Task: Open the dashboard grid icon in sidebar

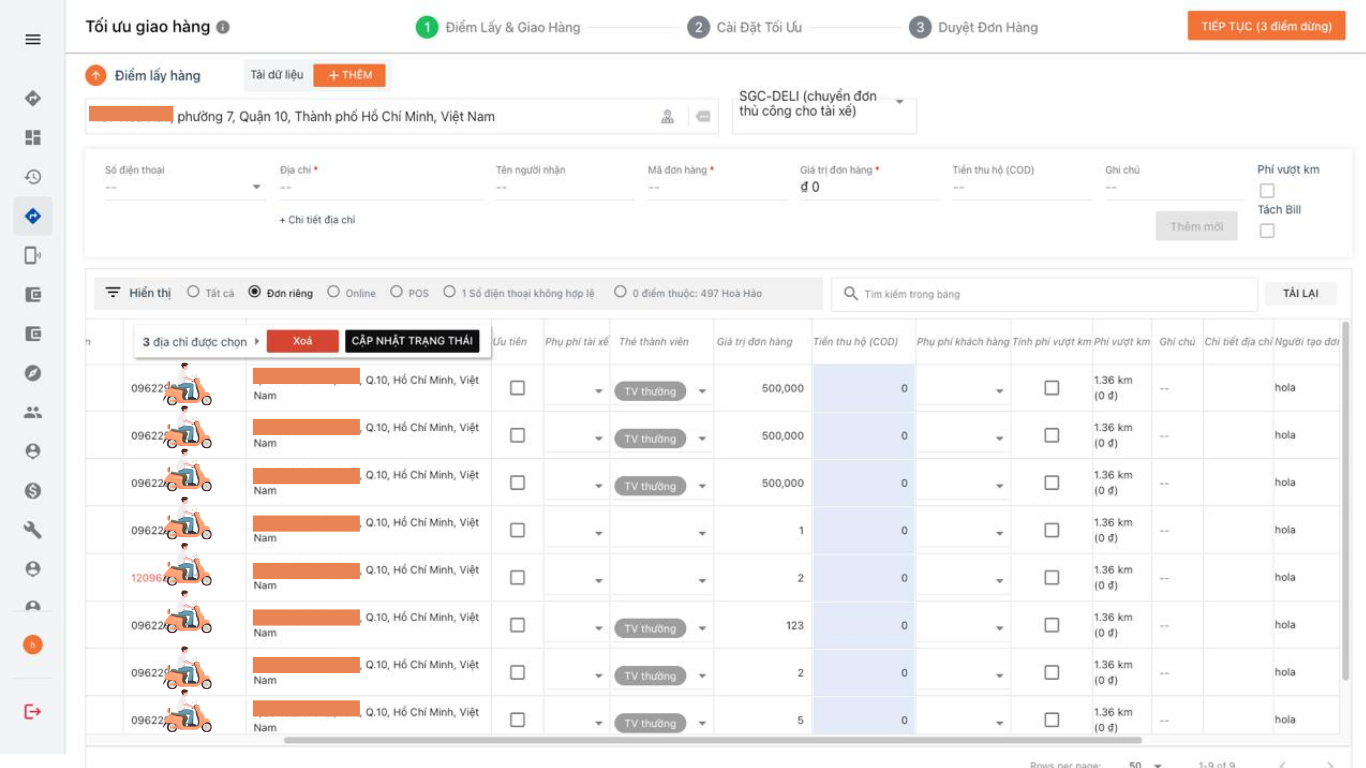Action: point(33,138)
